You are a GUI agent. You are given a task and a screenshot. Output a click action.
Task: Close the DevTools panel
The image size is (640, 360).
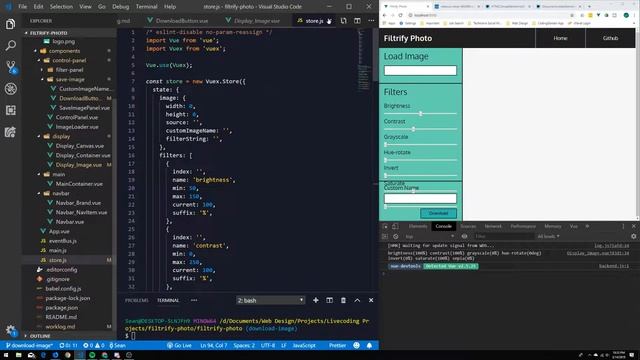633,226
